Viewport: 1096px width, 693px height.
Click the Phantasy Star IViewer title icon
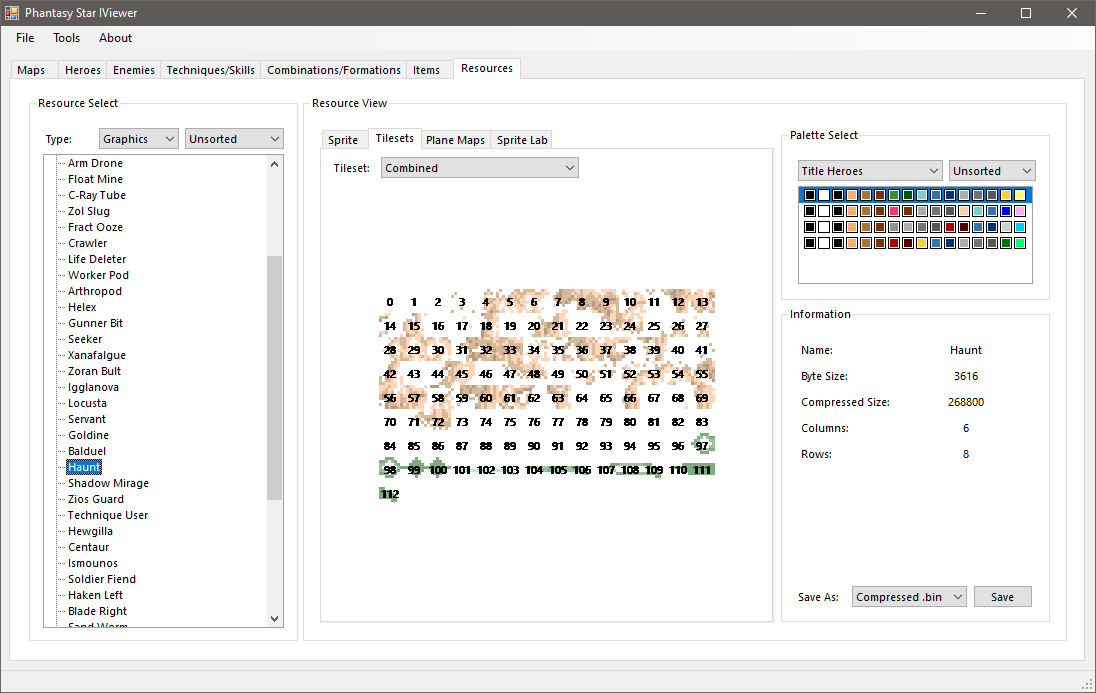[x=12, y=13]
